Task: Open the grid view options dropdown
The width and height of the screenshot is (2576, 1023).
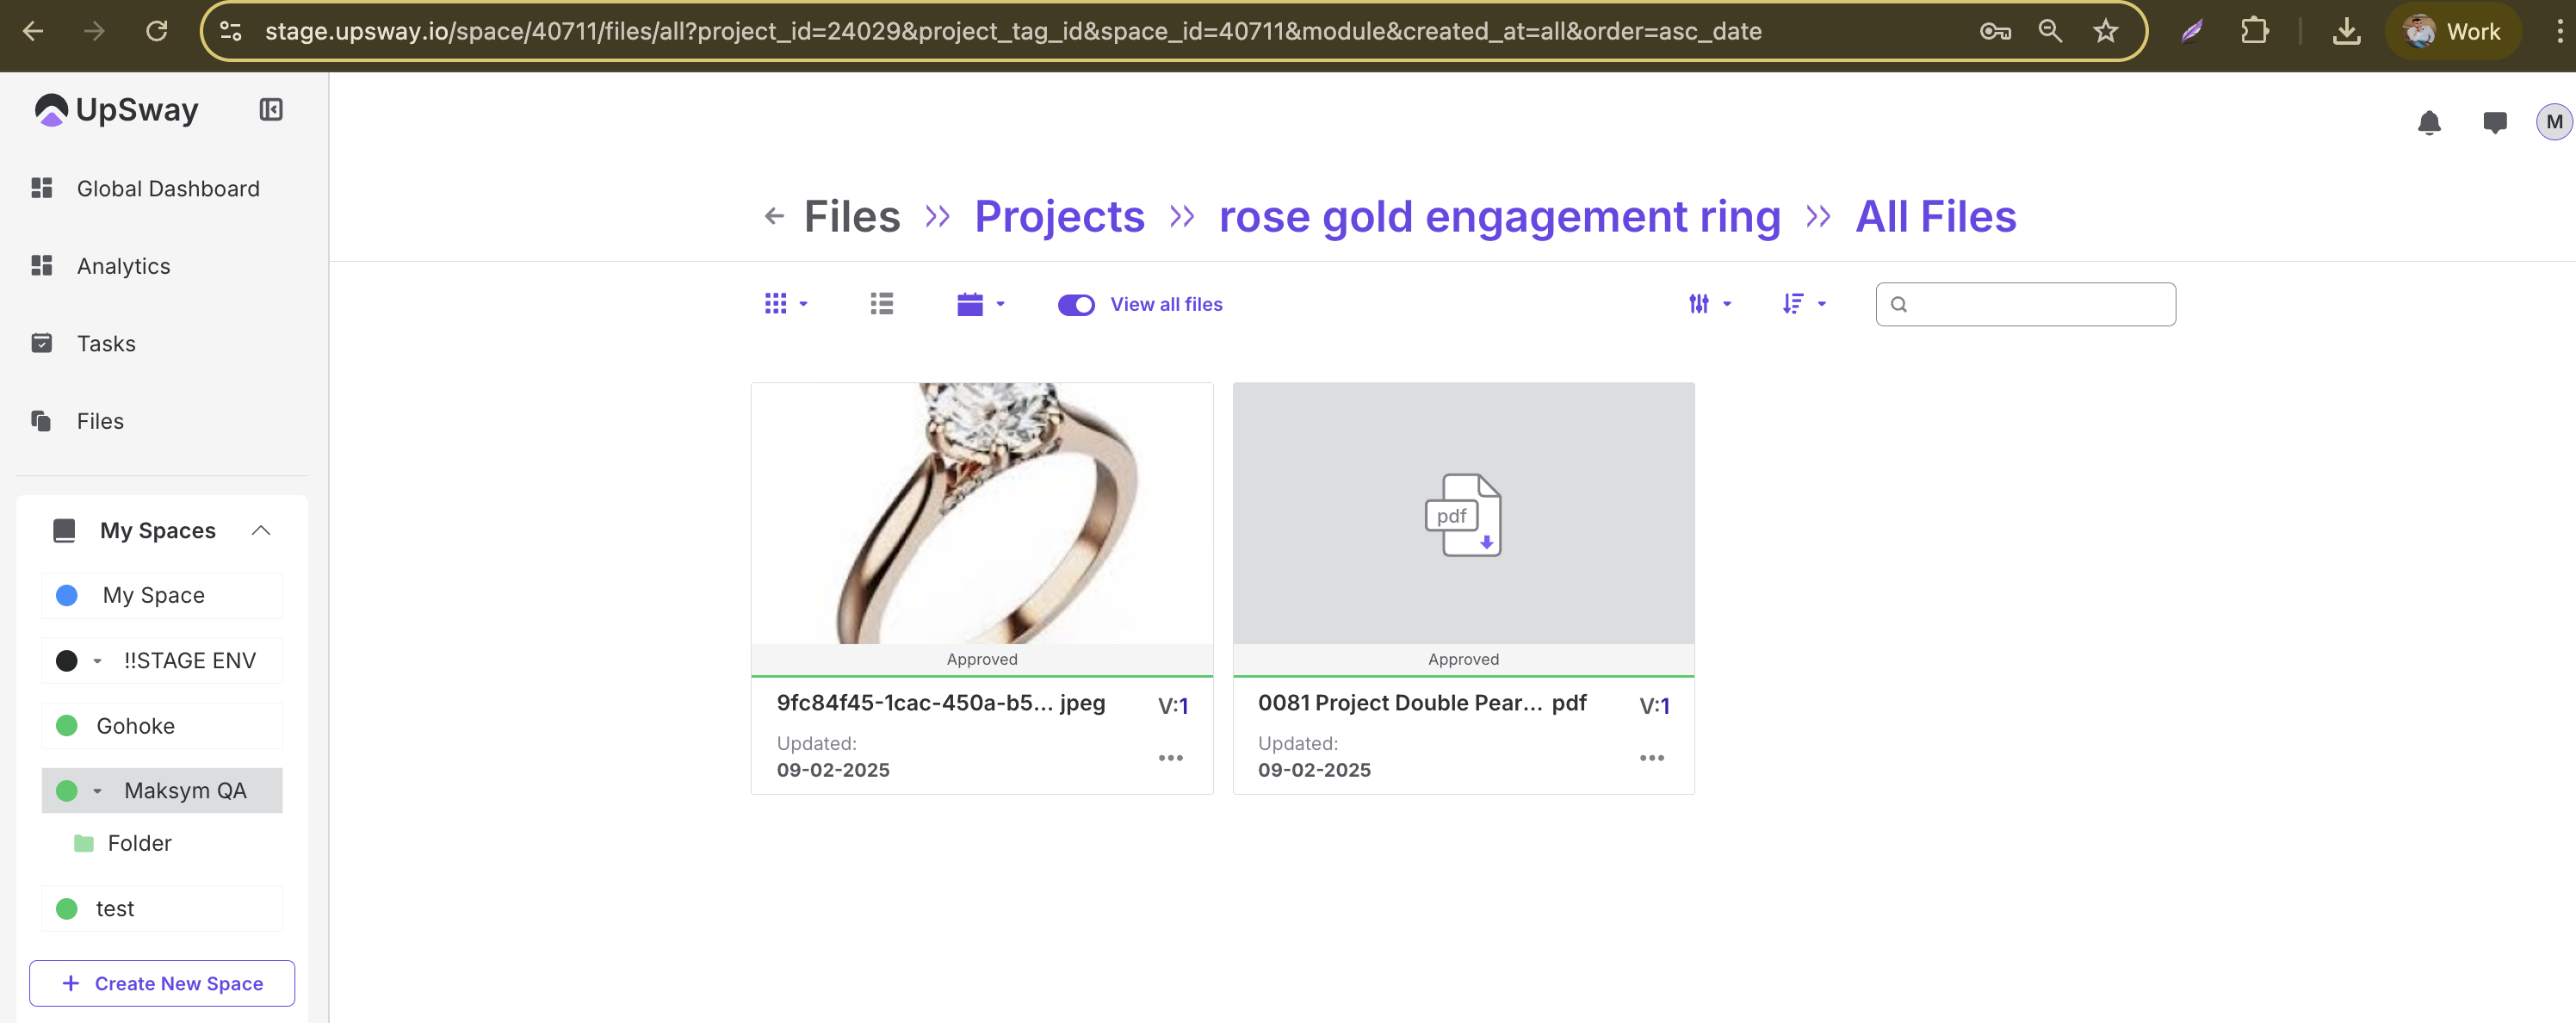Action: pos(804,303)
